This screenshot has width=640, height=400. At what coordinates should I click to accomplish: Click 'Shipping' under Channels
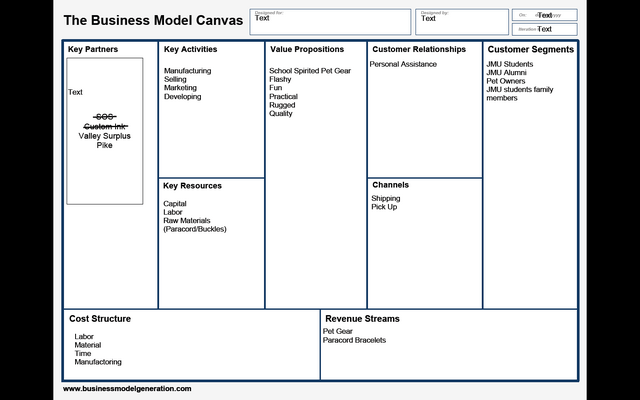386,198
